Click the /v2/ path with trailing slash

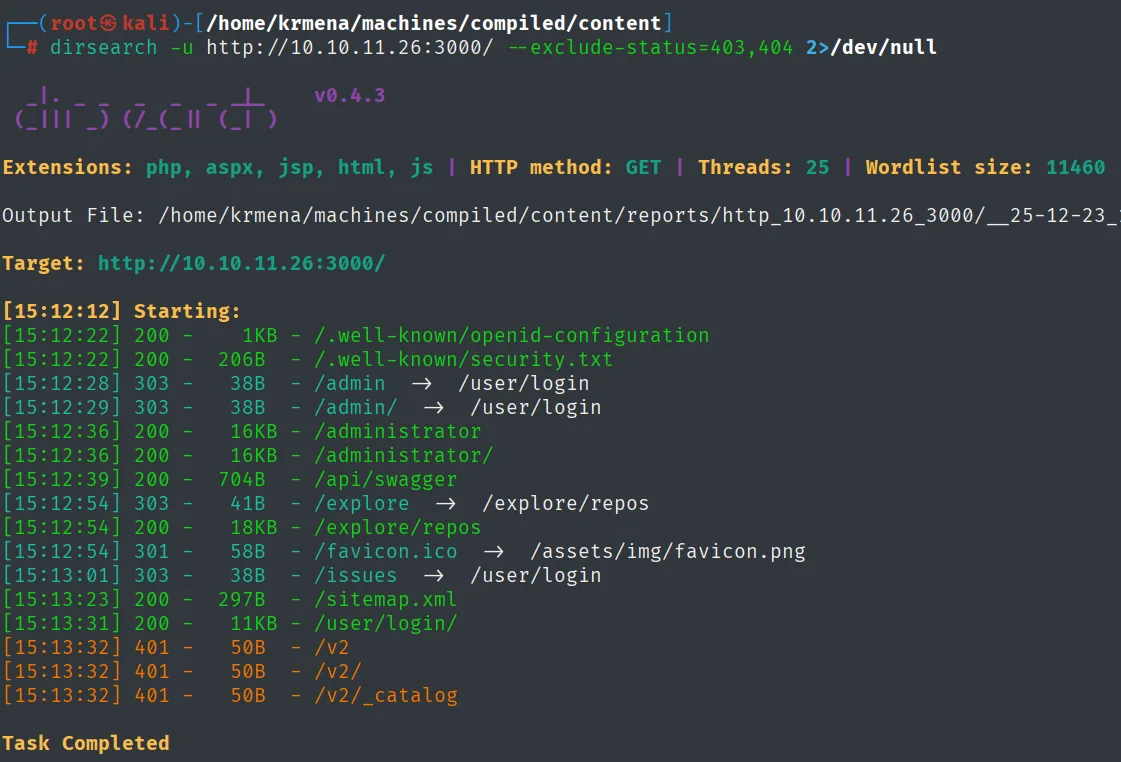337,671
